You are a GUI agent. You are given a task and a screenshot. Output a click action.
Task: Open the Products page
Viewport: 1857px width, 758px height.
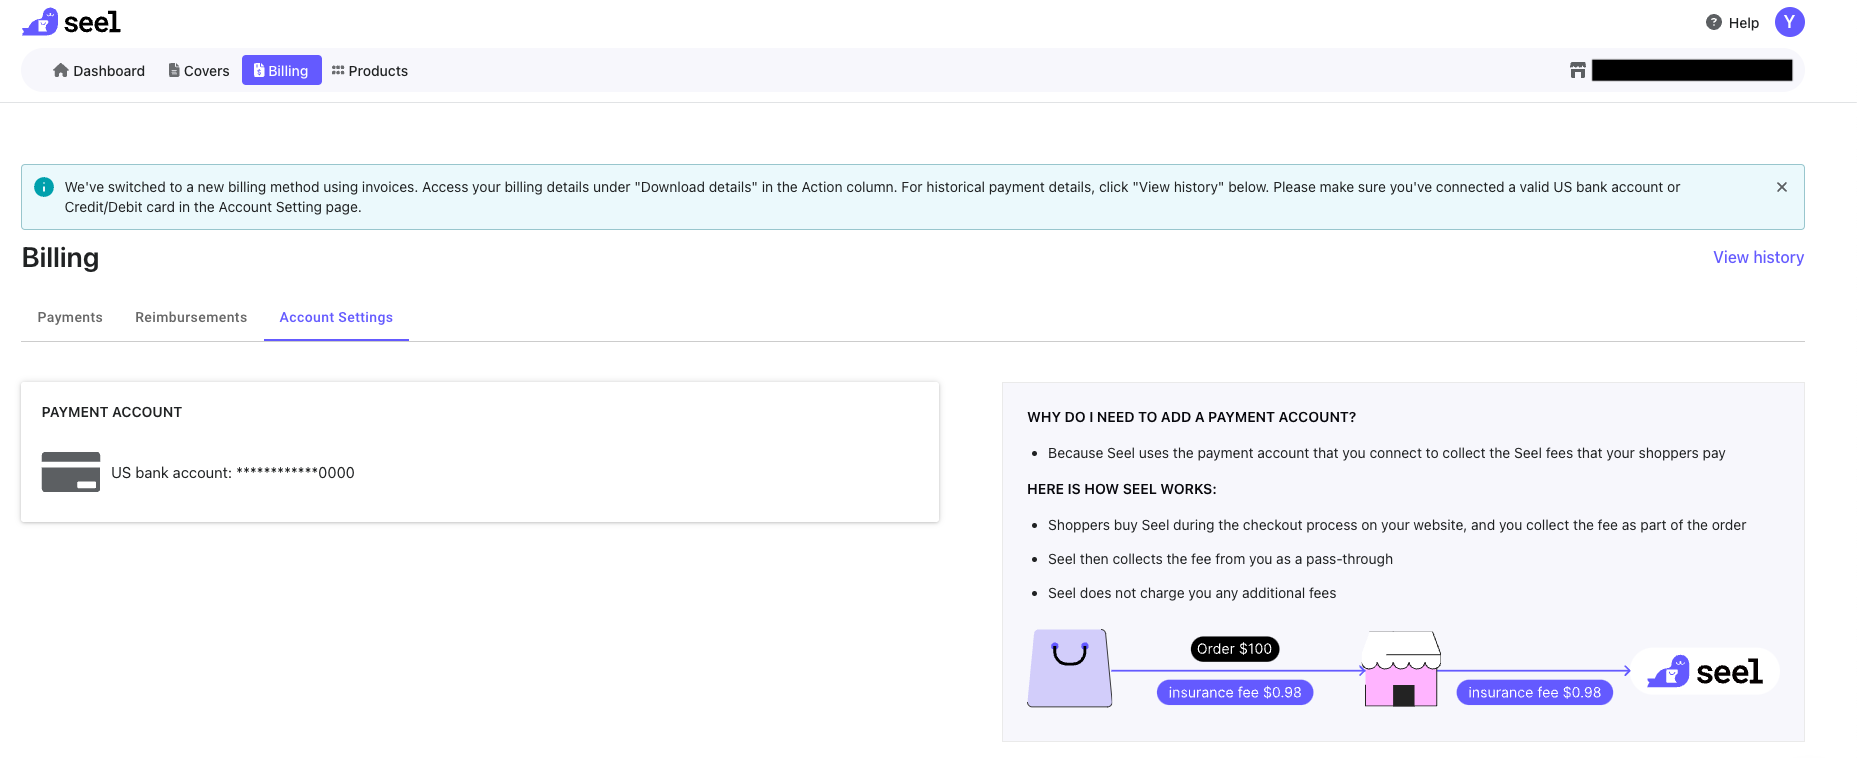pyautogui.click(x=370, y=71)
